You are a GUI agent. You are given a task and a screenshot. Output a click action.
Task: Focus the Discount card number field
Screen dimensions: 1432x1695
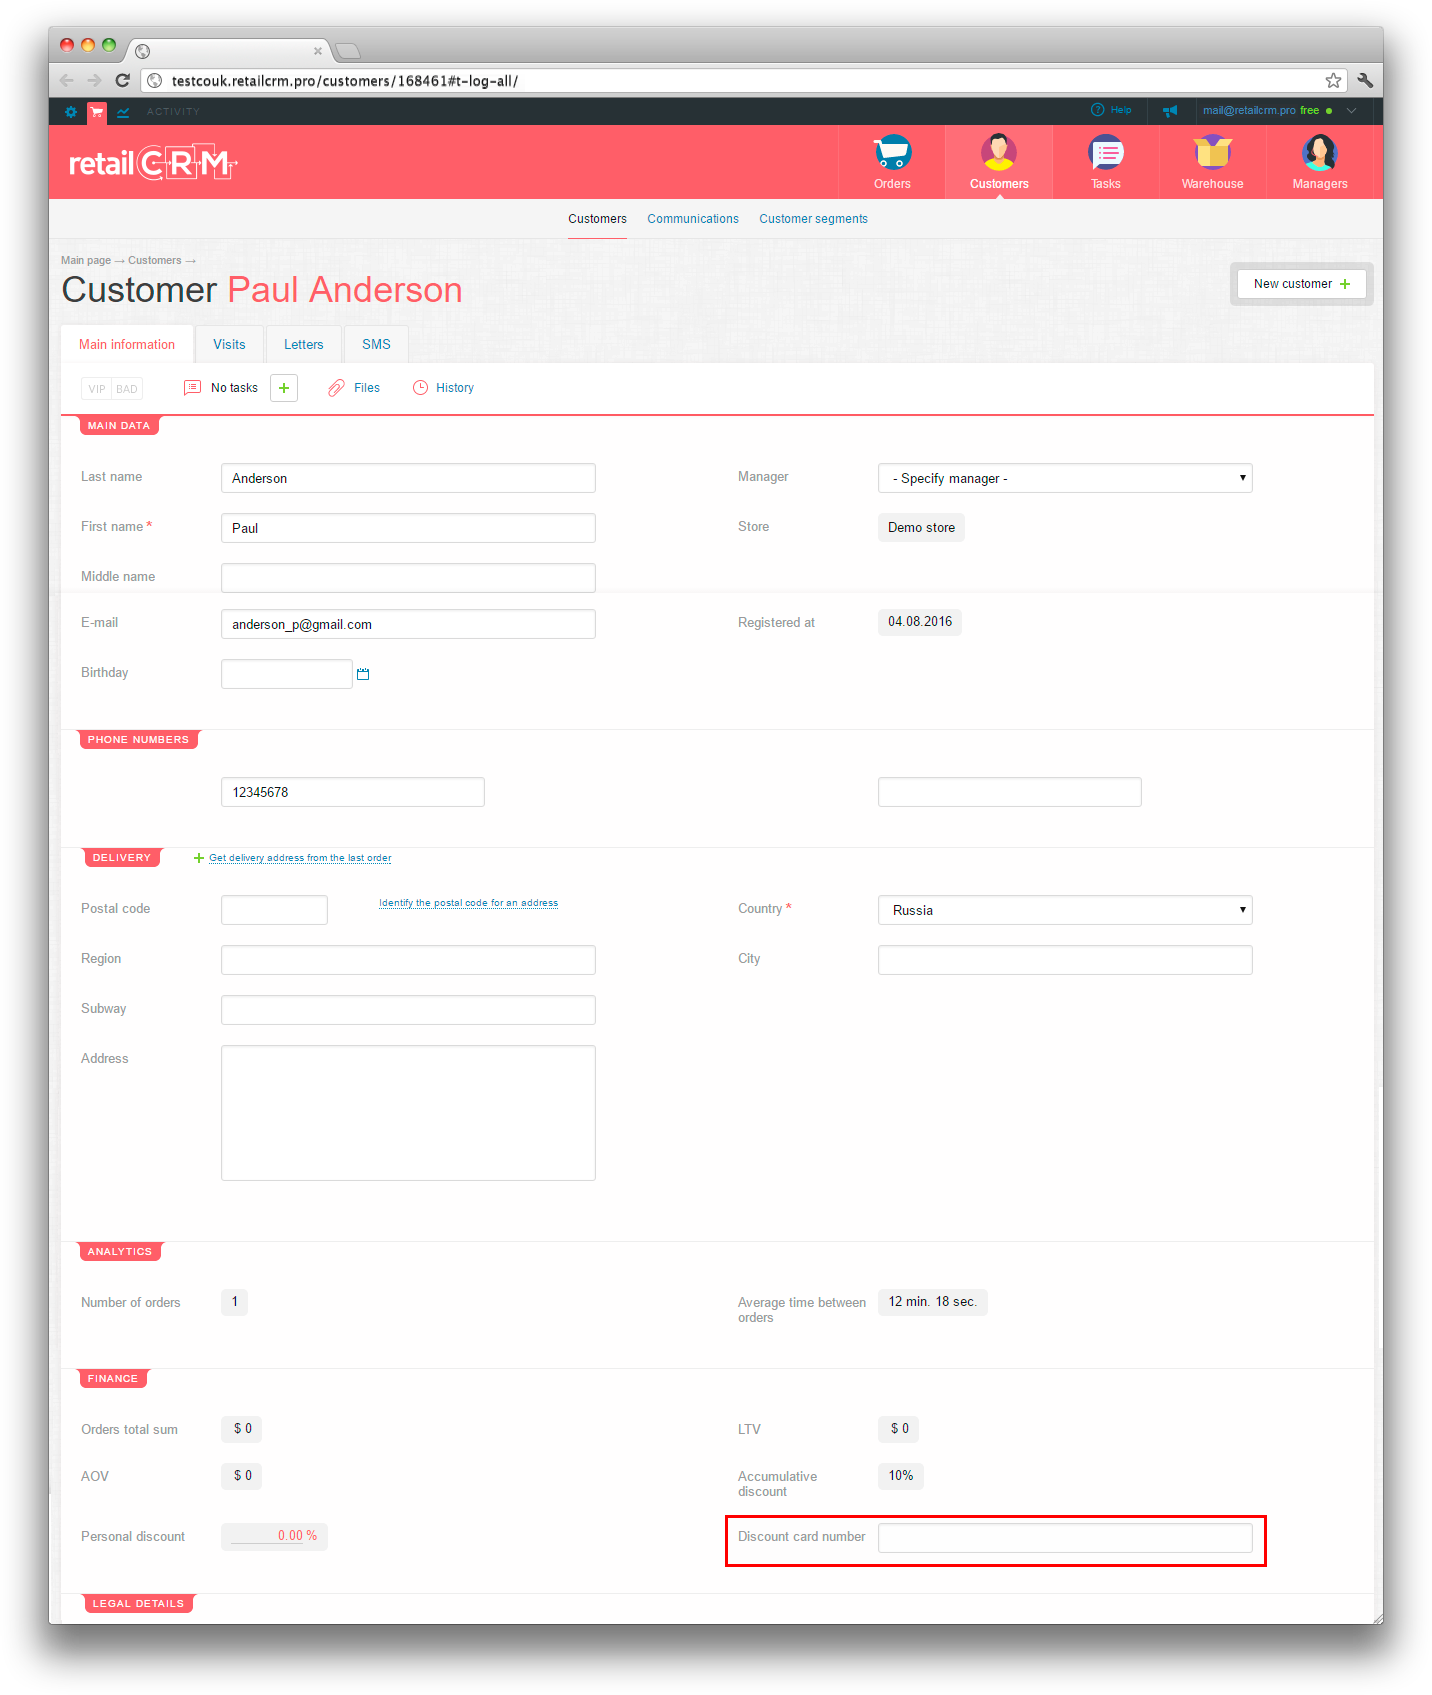pyautogui.click(x=1065, y=1538)
